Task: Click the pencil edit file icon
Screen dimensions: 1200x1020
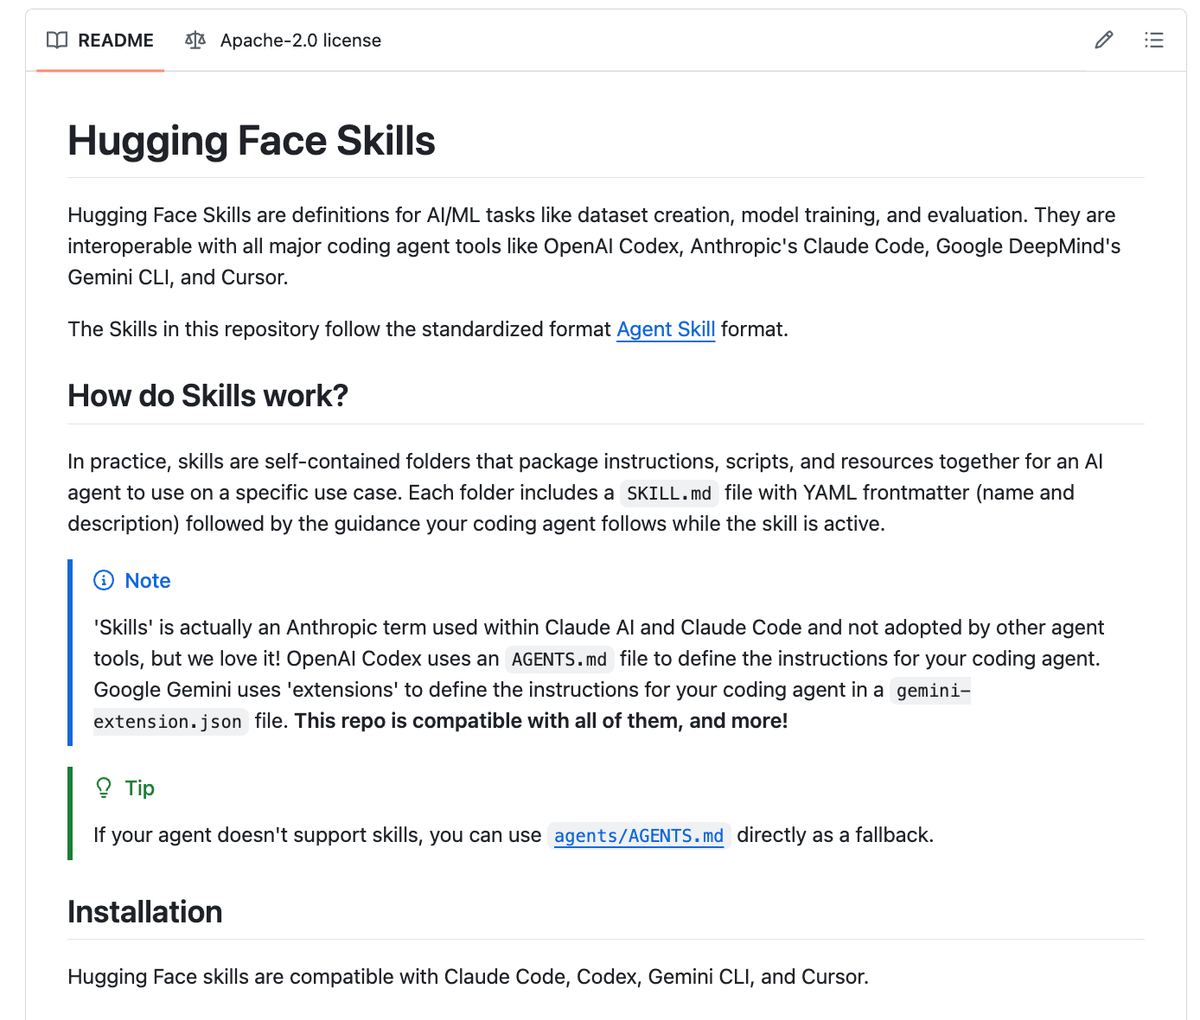Action: coord(1104,40)
